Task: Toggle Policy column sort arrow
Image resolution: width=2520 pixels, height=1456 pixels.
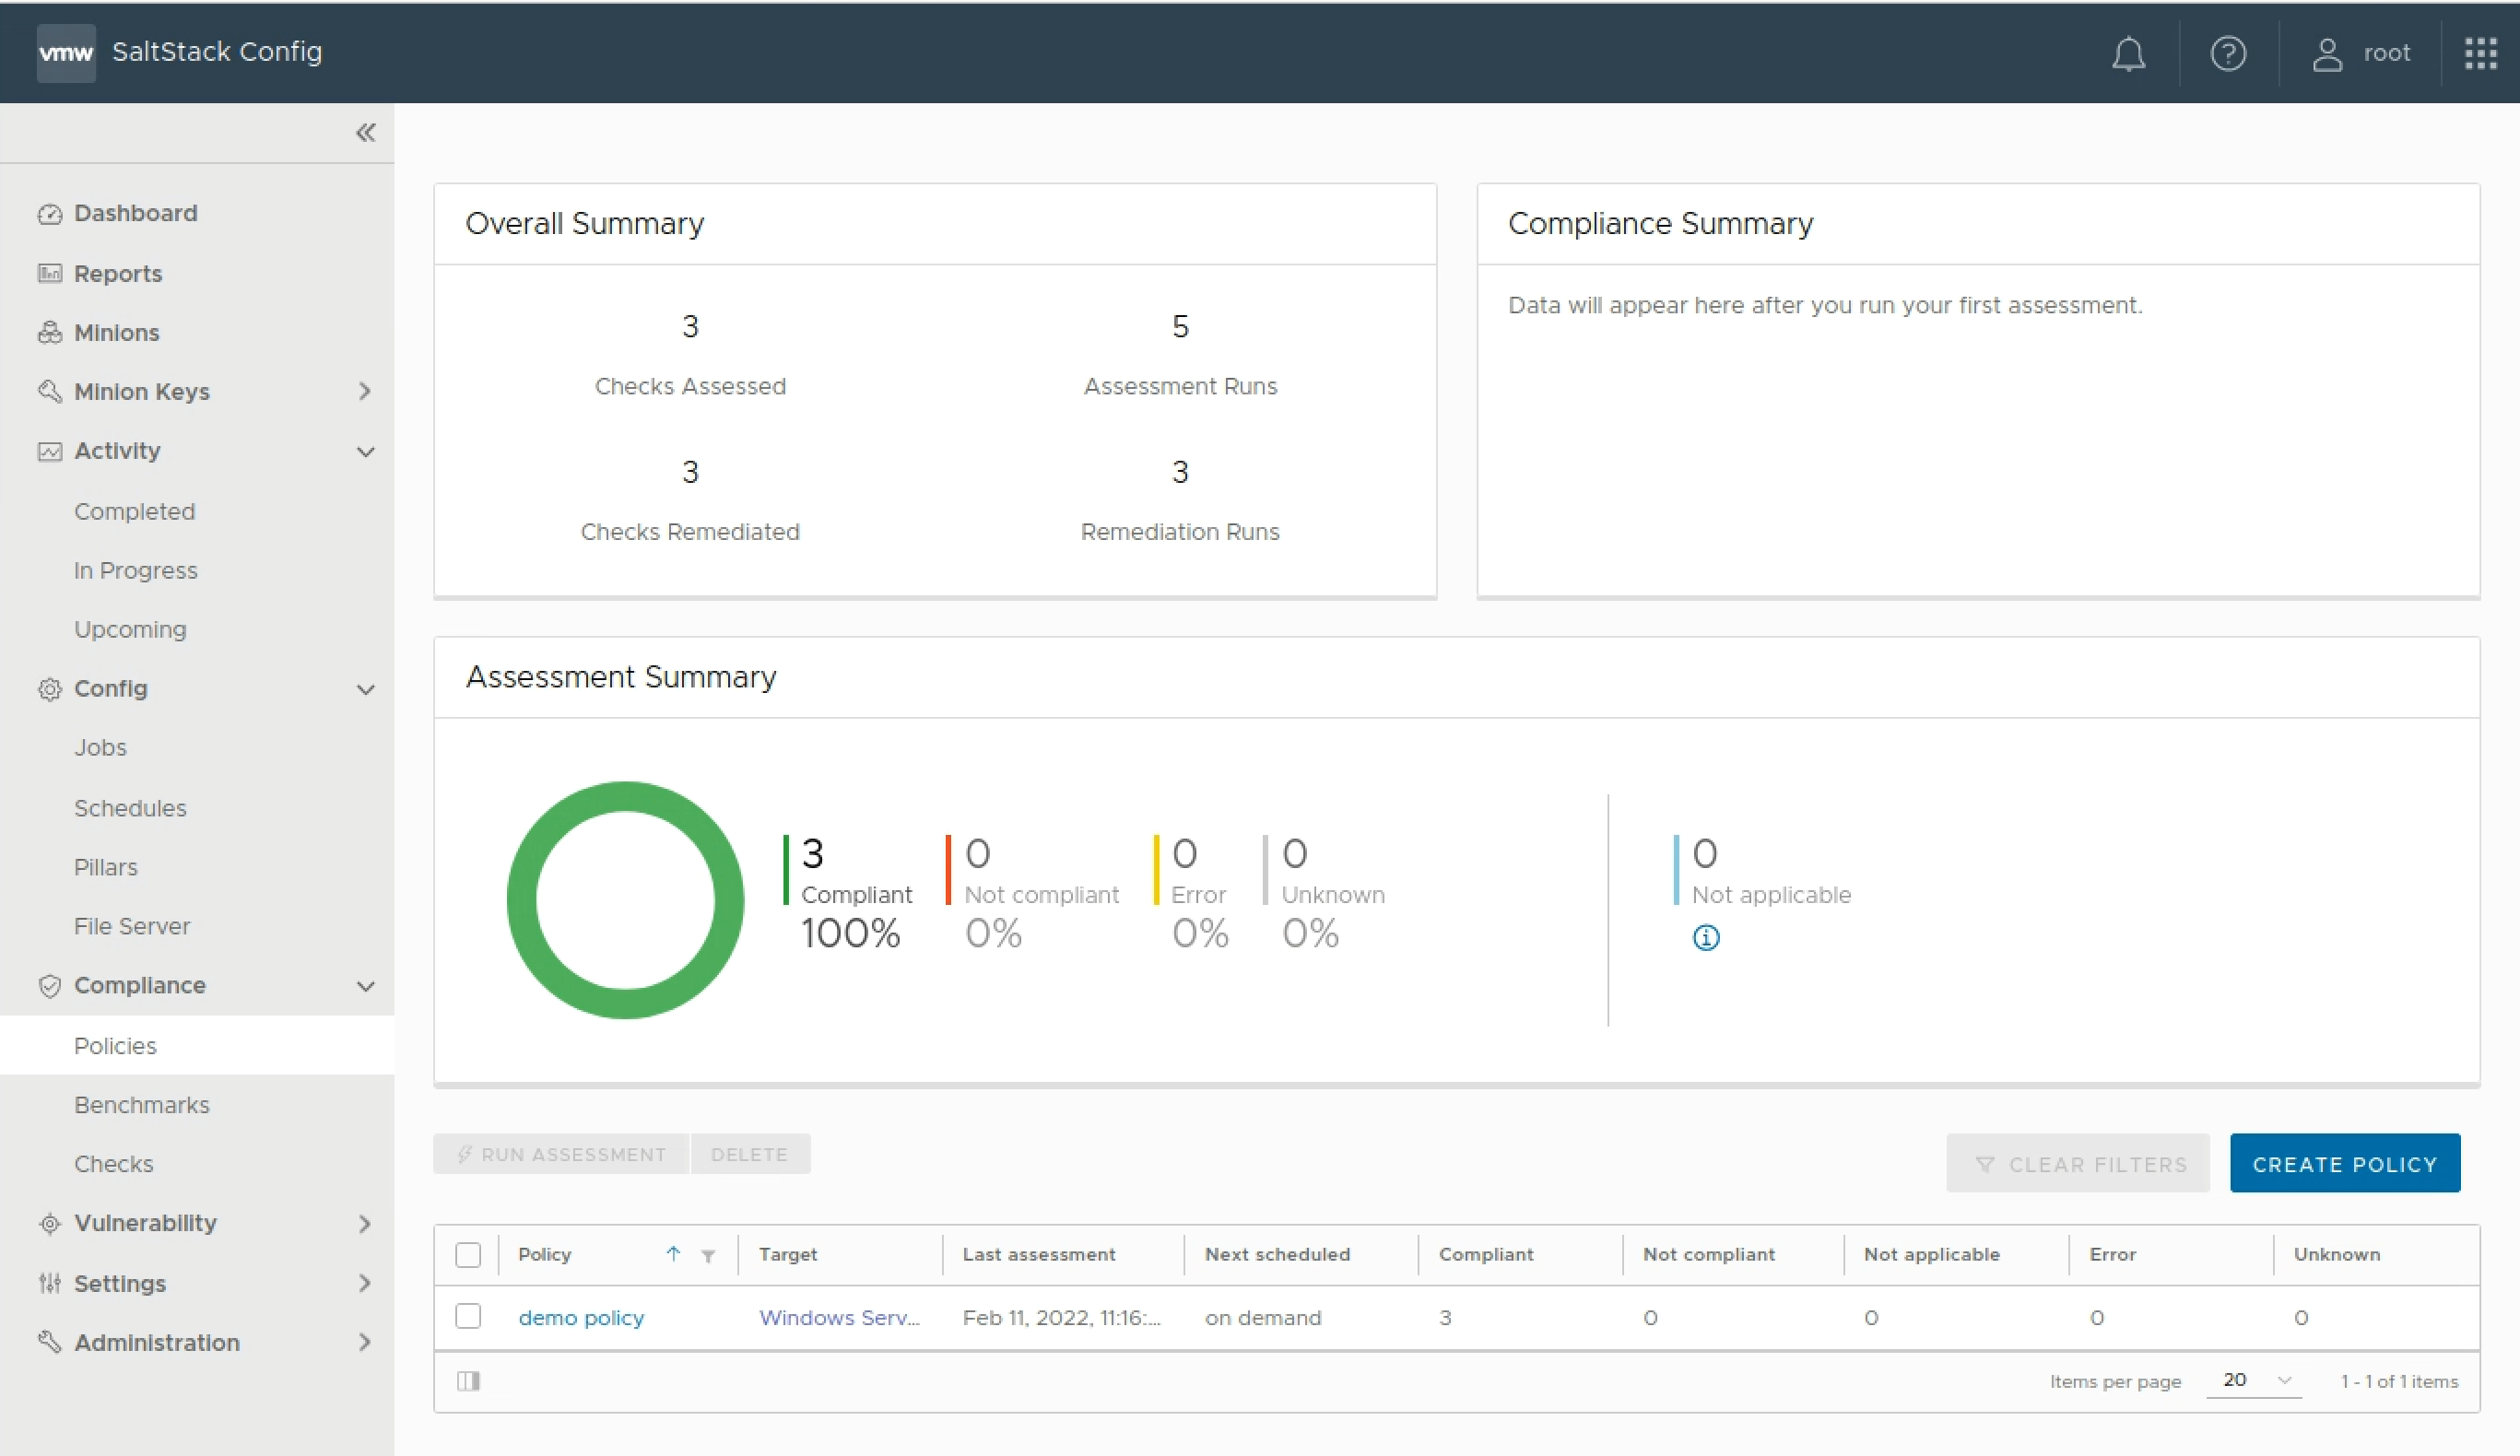Action: 673,1254
